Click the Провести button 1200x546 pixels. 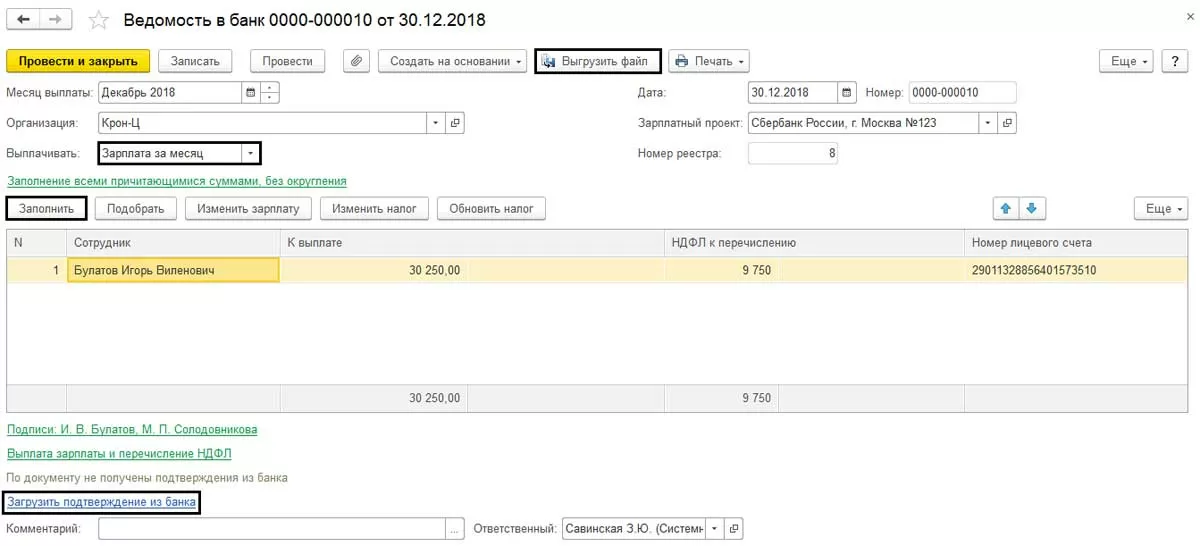(288, 61)
